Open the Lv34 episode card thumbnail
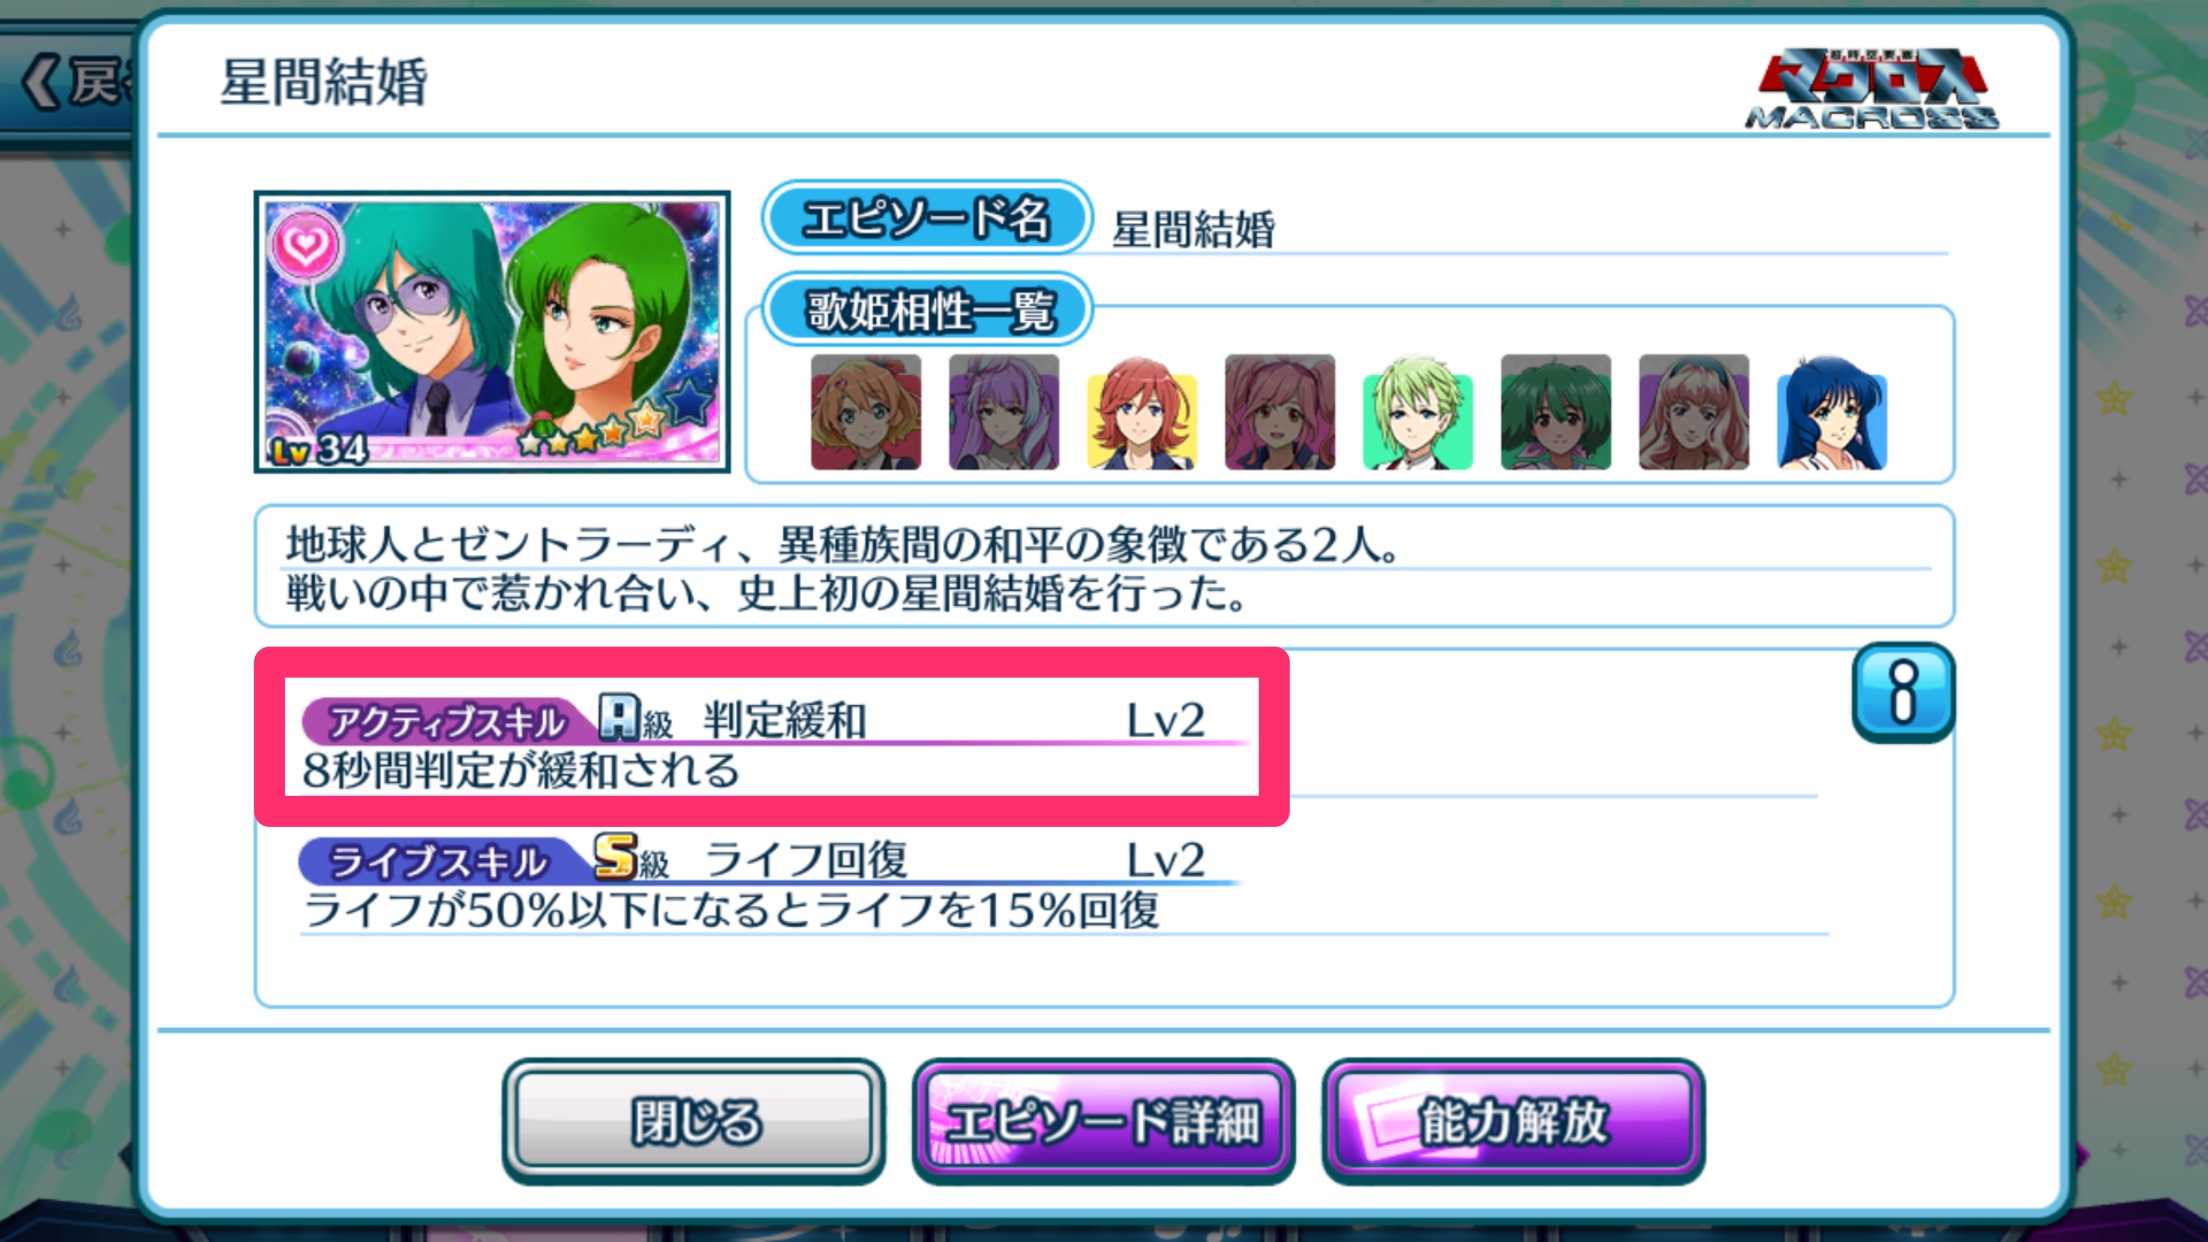The width and height of the screenshot is (2208, 1242). click(492, 332)
